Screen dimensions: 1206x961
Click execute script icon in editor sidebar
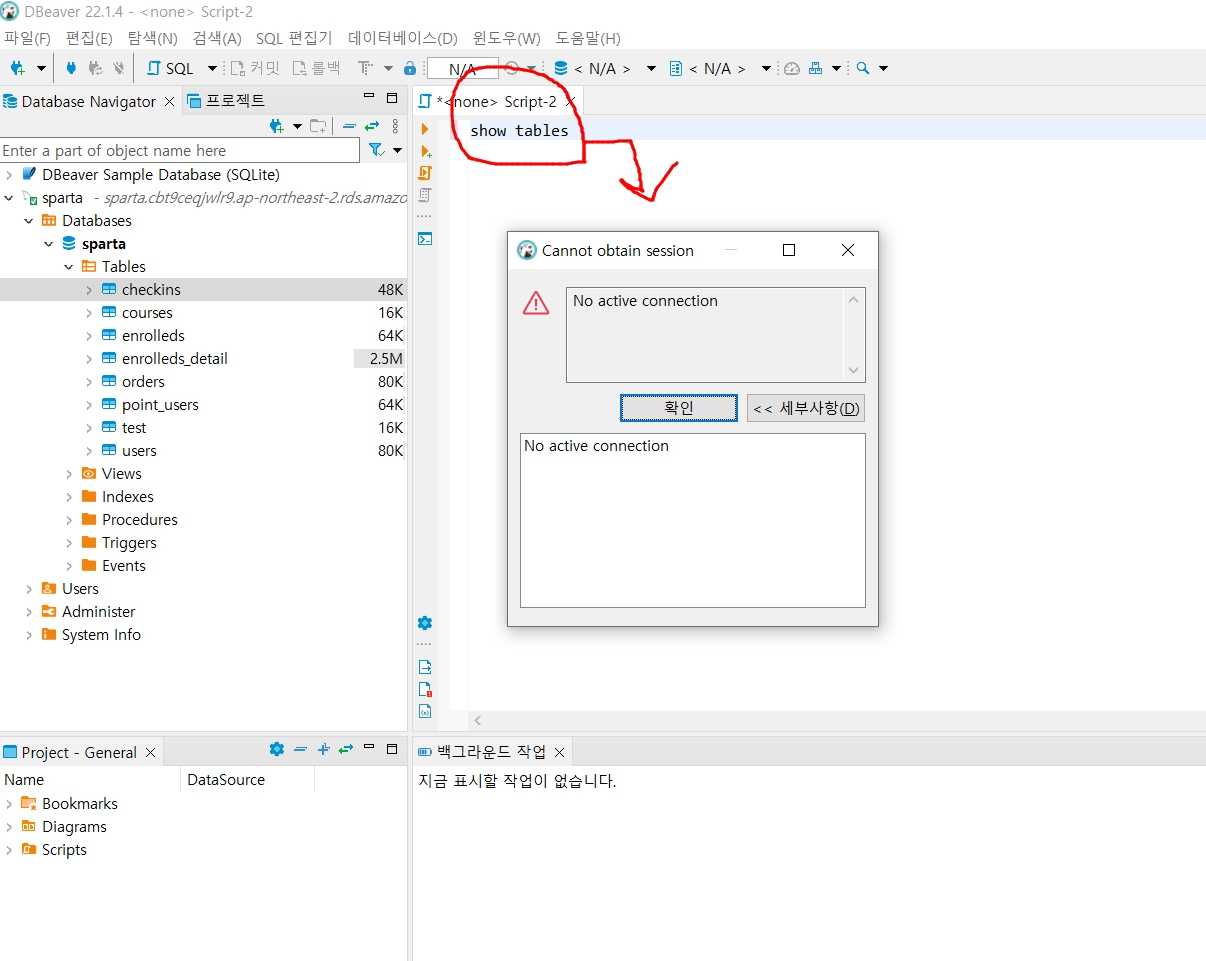425,174
